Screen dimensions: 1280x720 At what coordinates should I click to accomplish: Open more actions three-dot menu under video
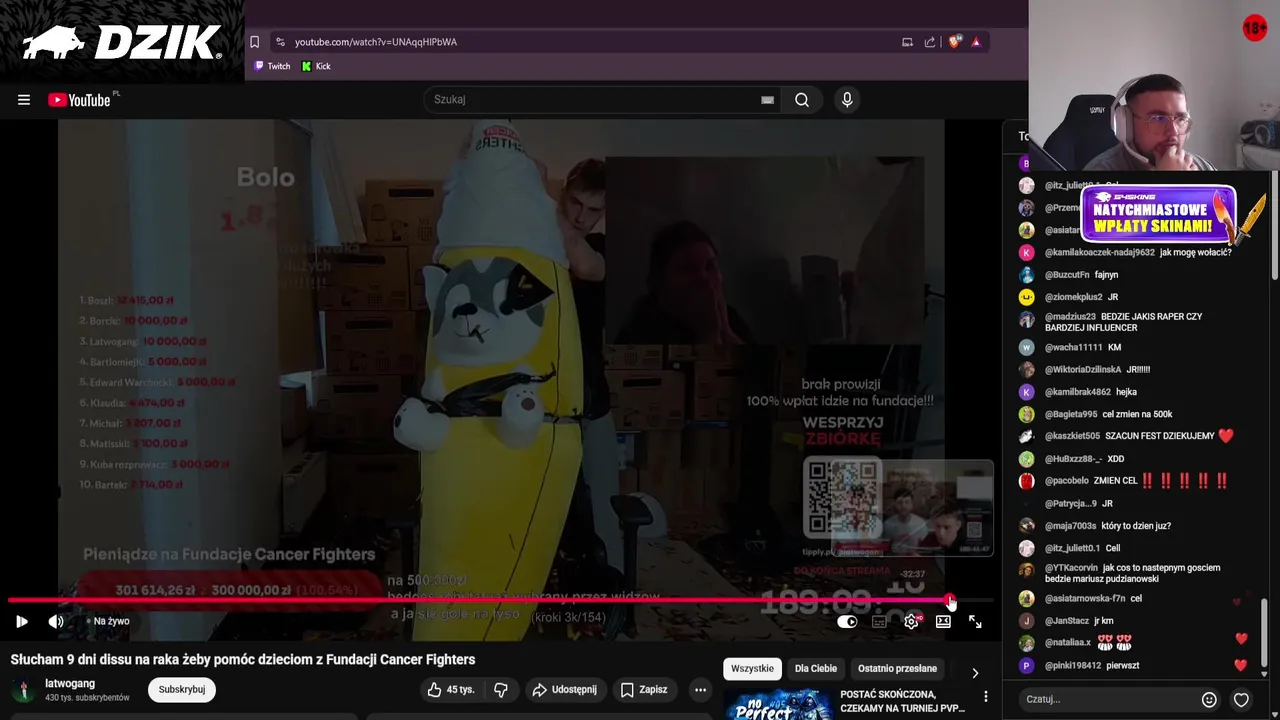[x=700, y=689]
